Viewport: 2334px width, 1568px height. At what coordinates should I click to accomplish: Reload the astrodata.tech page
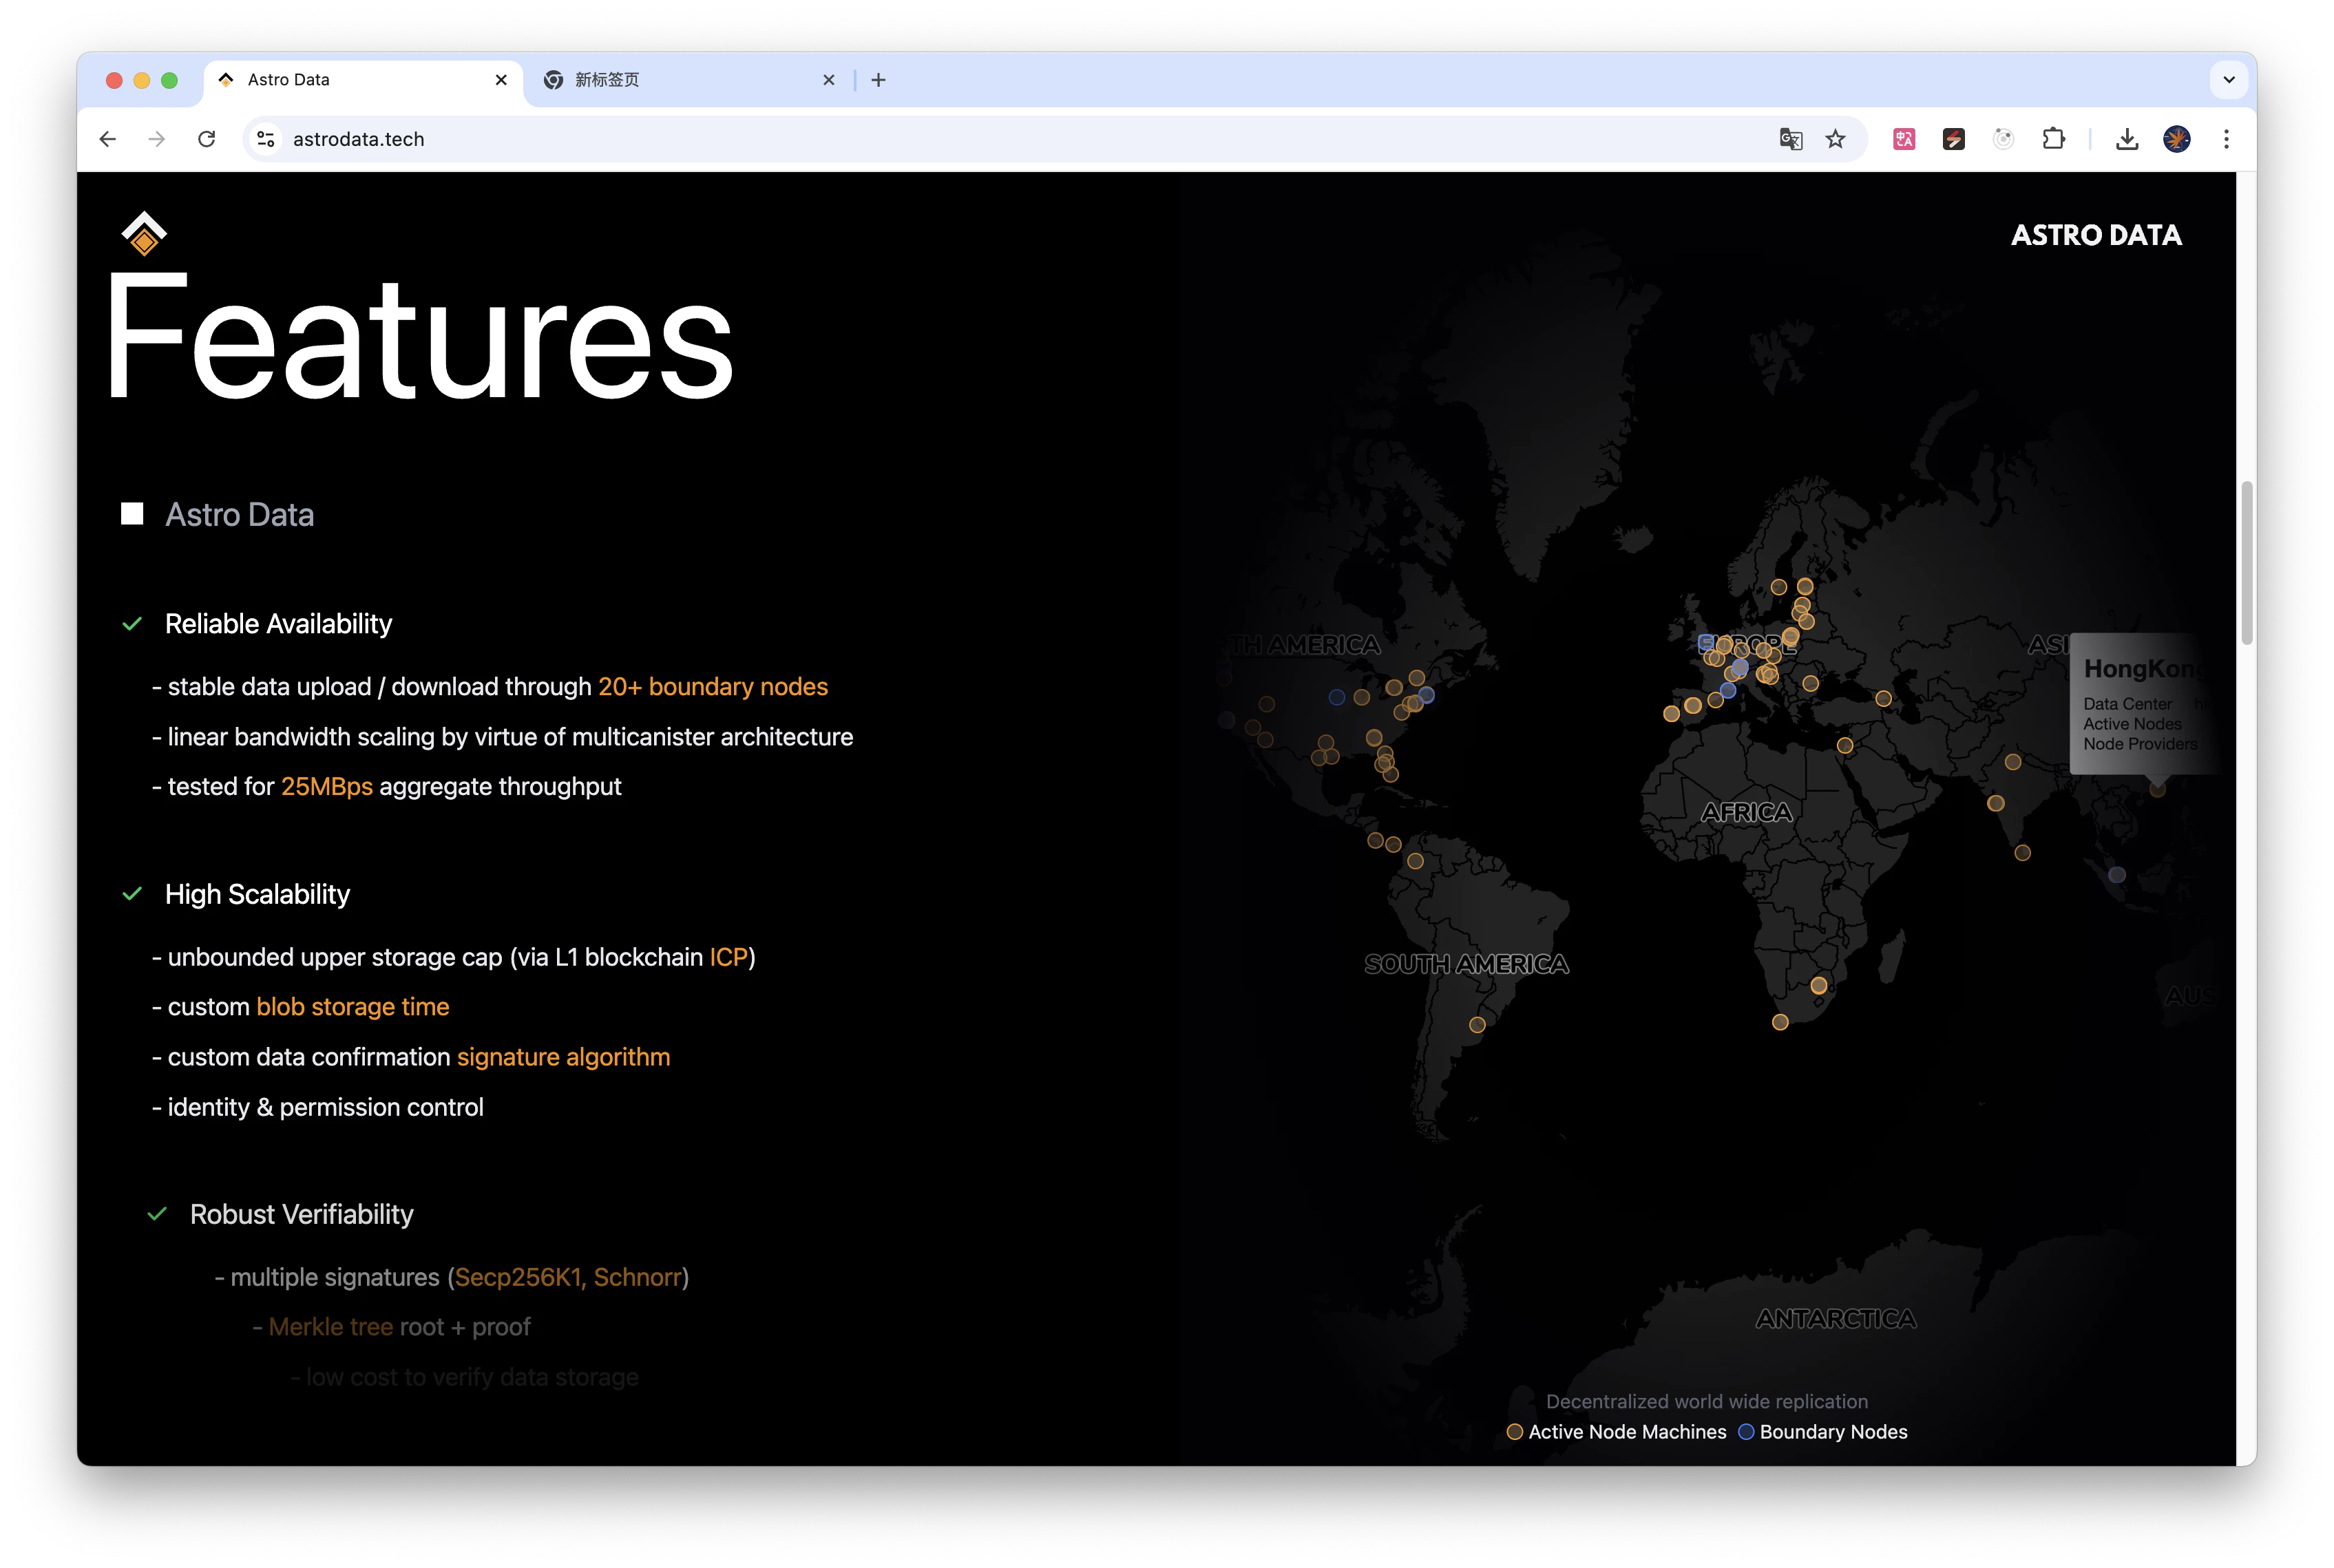pos(207,139)
